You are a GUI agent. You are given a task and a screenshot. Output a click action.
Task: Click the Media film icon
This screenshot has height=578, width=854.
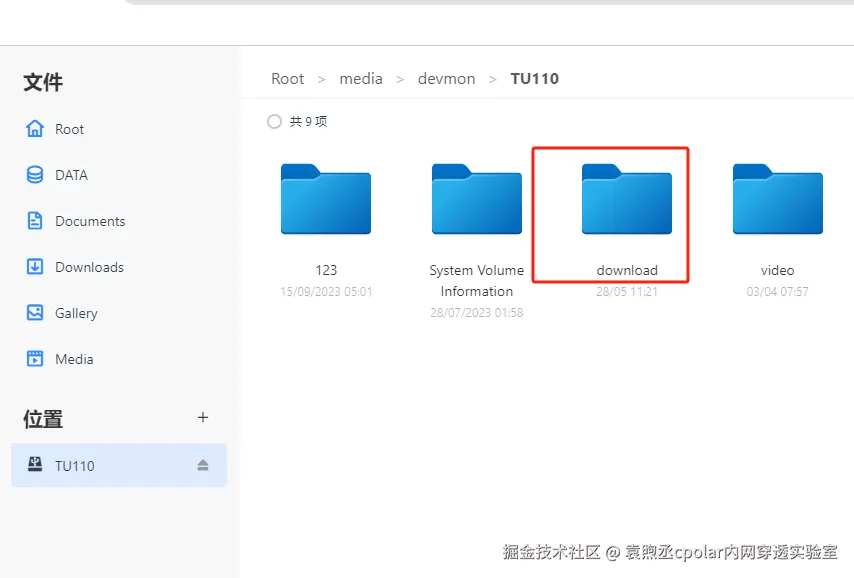[35, 358]
